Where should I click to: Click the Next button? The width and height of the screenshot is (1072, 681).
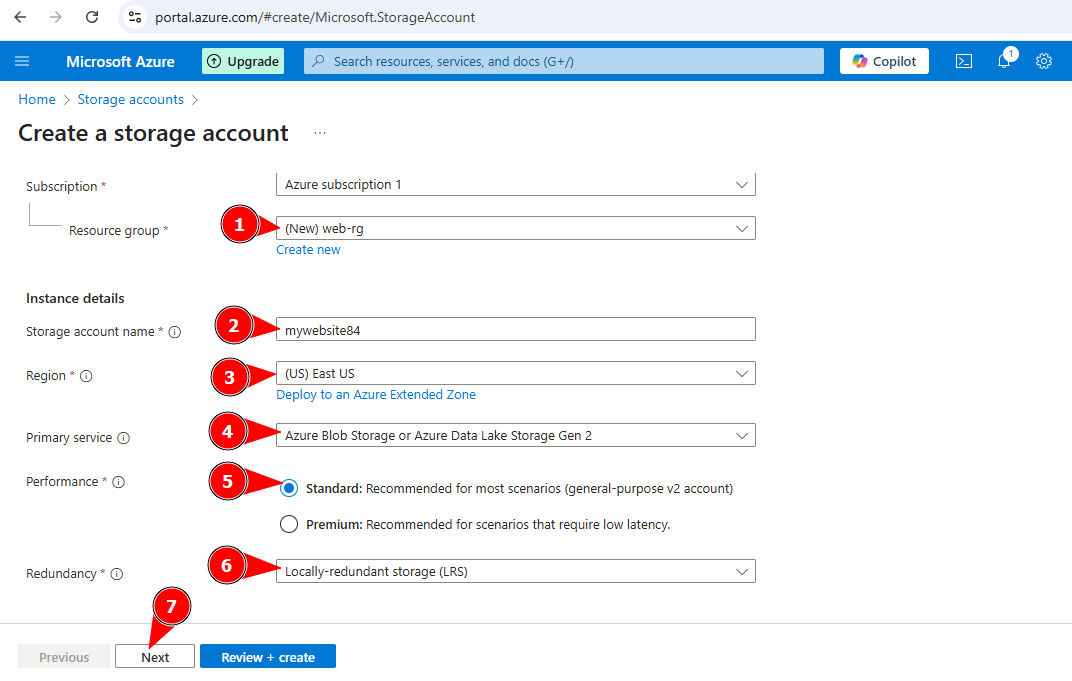click(155, 657)
